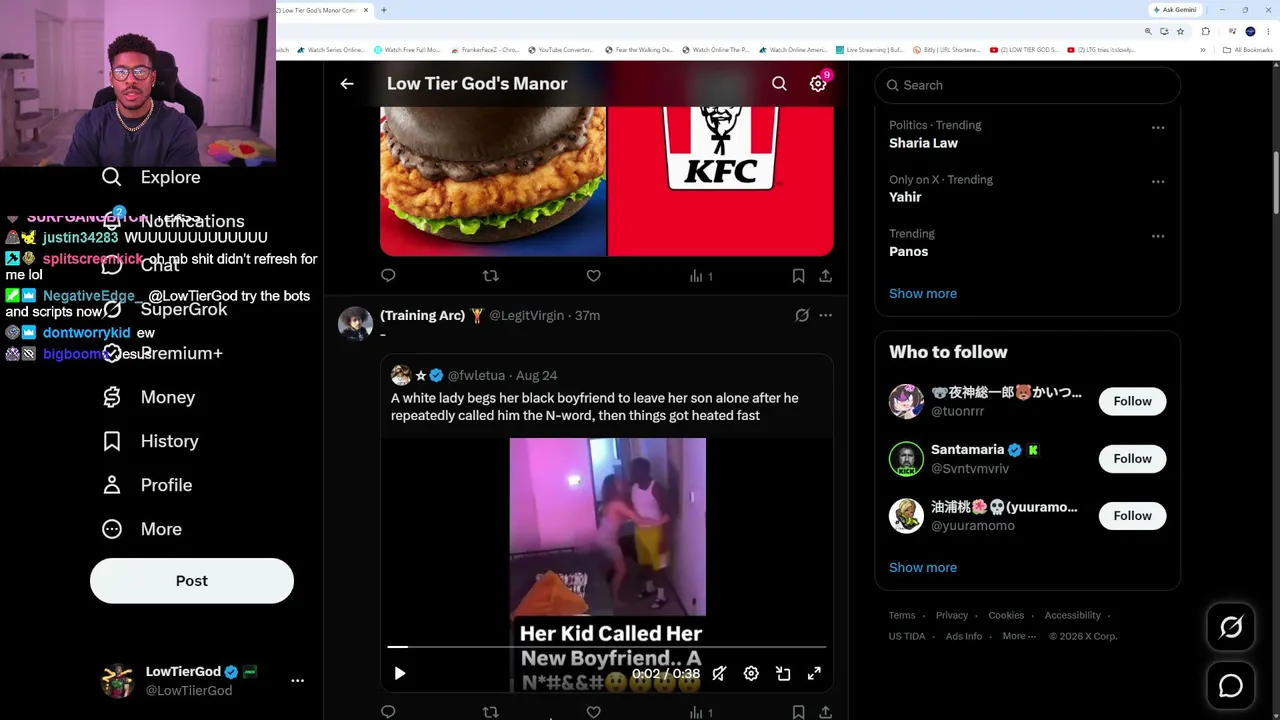The image size is (1280, 720).
Task: Open the community settings gear with notification badge
Action: 818,84
